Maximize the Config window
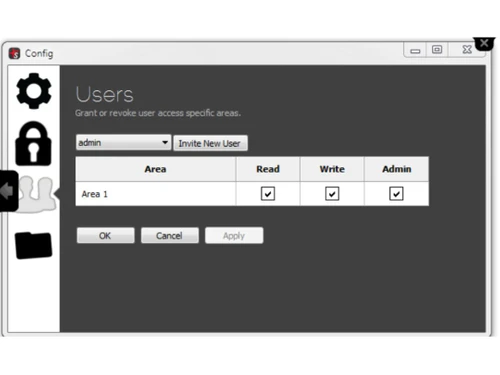This screenshot has width=500, height=375. pyautogui.click(x=437, y=50)
